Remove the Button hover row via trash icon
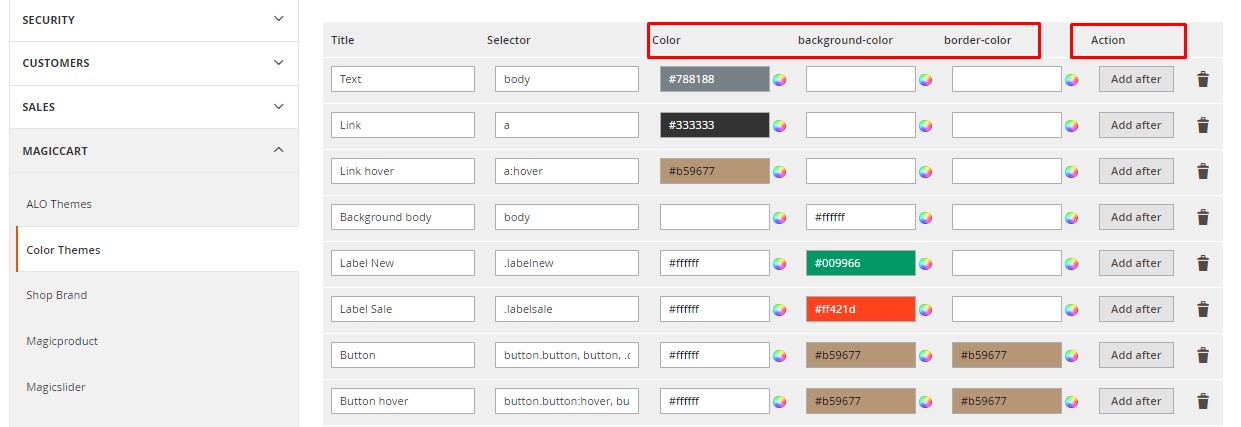 click(1203, 401)
